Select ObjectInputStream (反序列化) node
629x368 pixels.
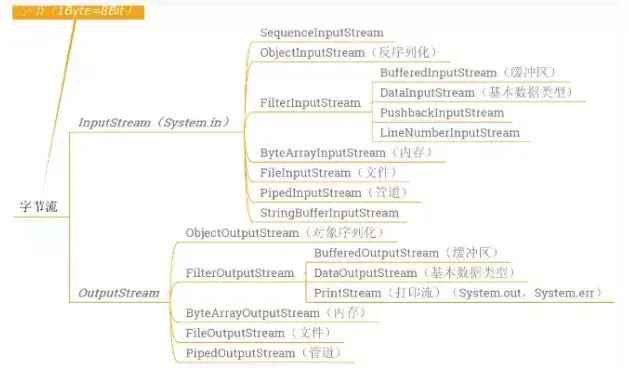coord(348,53)
